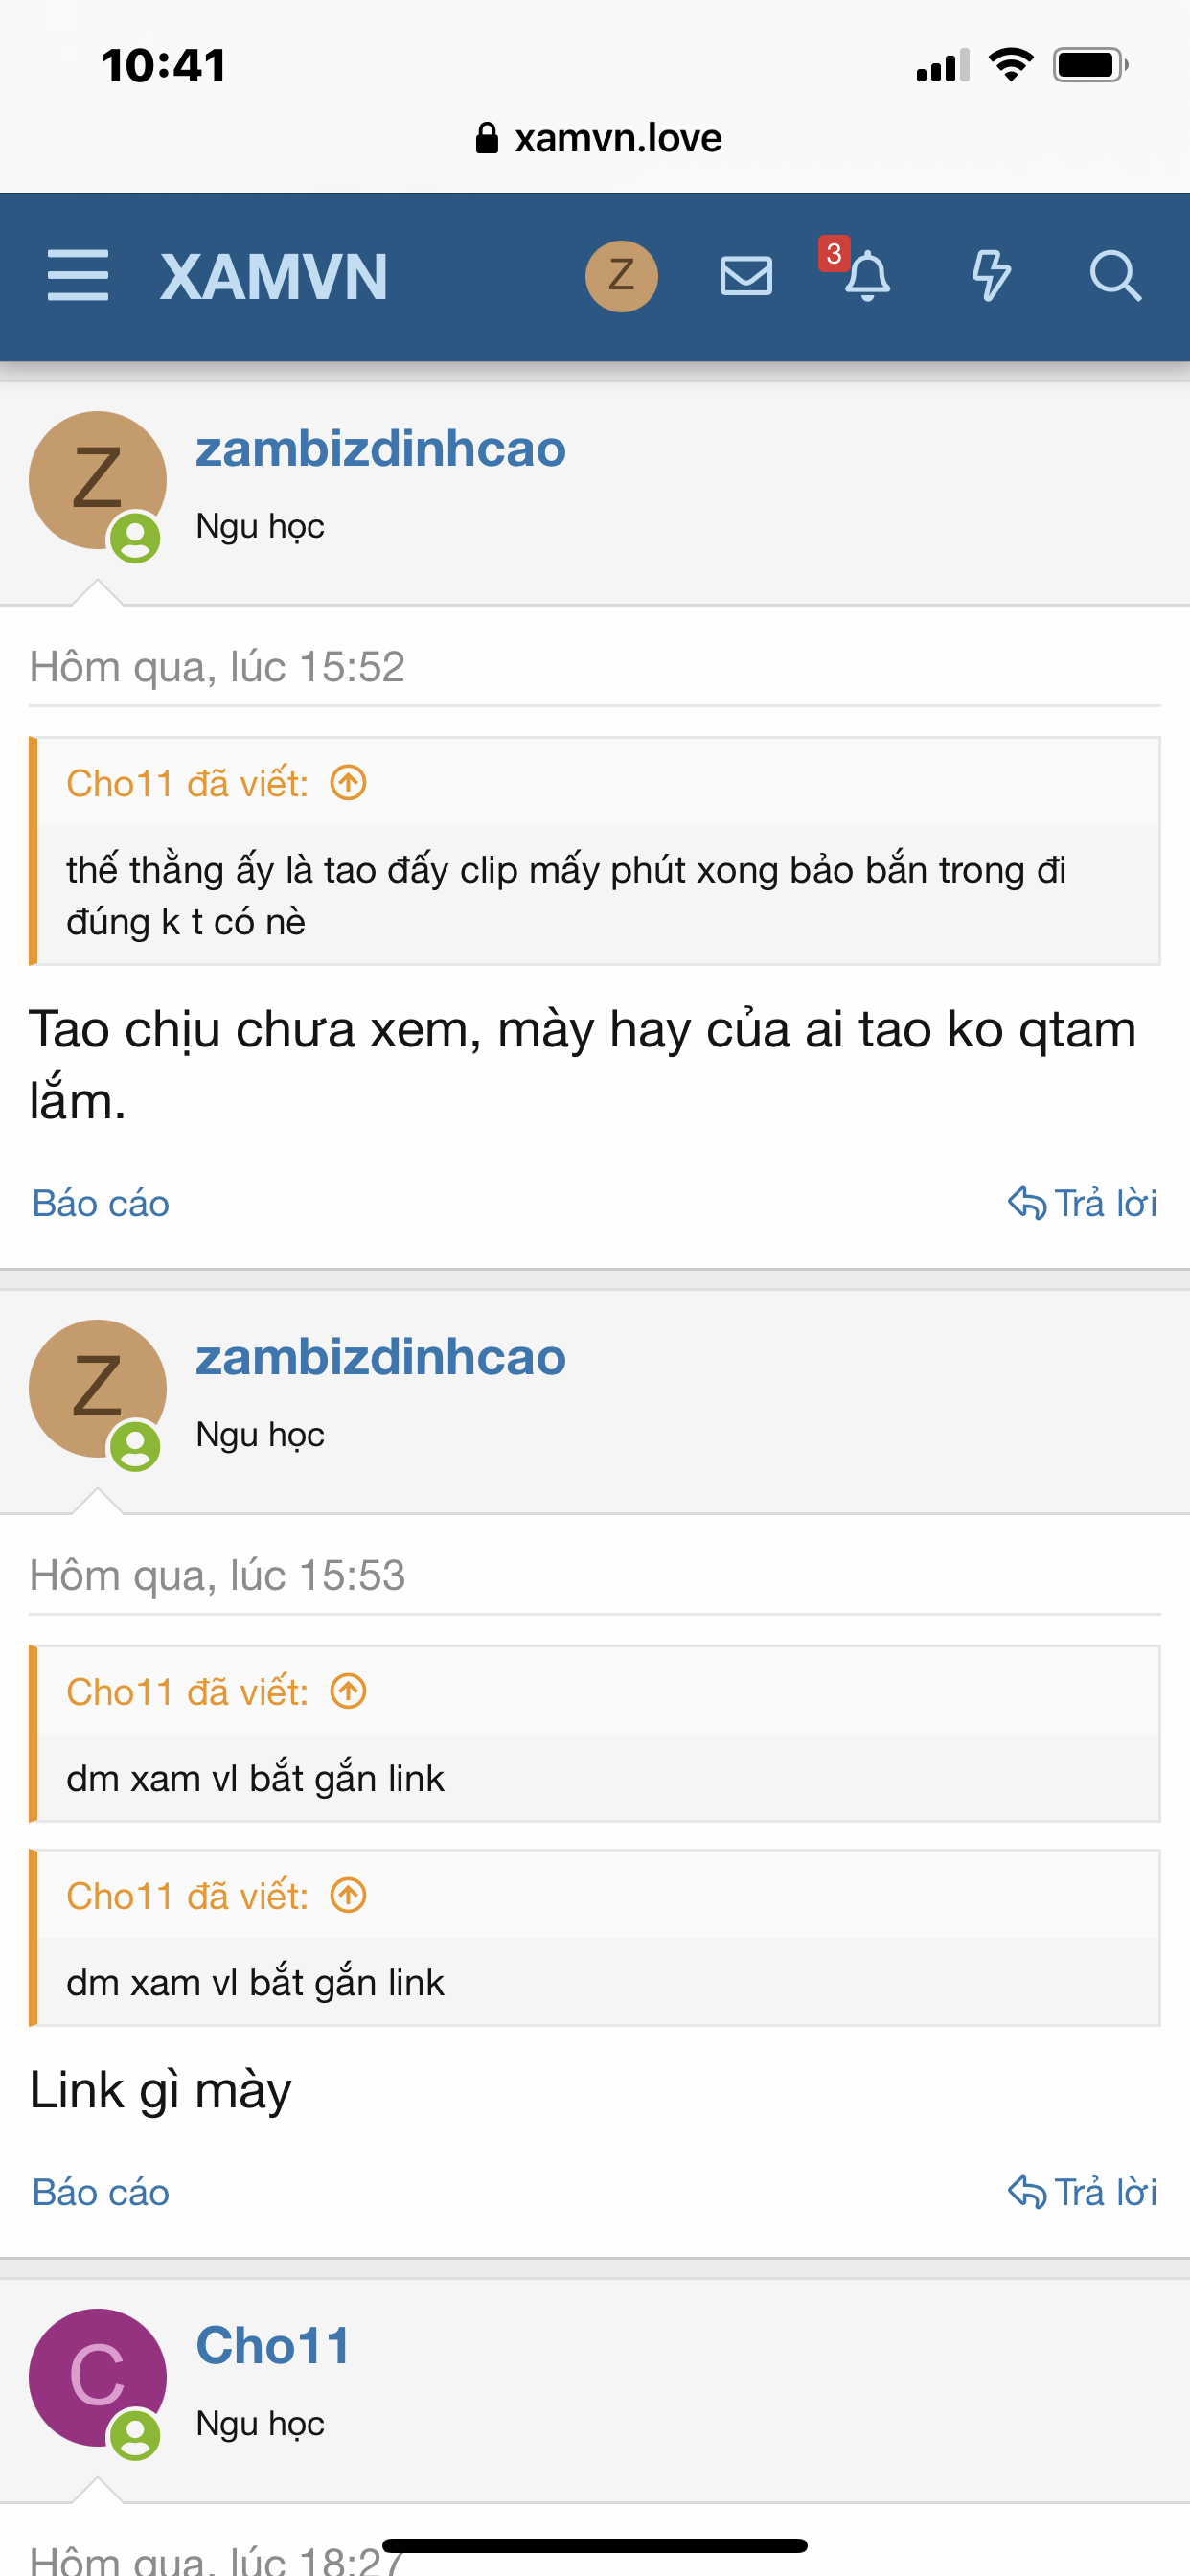Viewport: 1190px width, 2576px height.
Task: Open the 'Hôm qua, lúc 15:52' timestamp permalink
Action: click(217, 667)
